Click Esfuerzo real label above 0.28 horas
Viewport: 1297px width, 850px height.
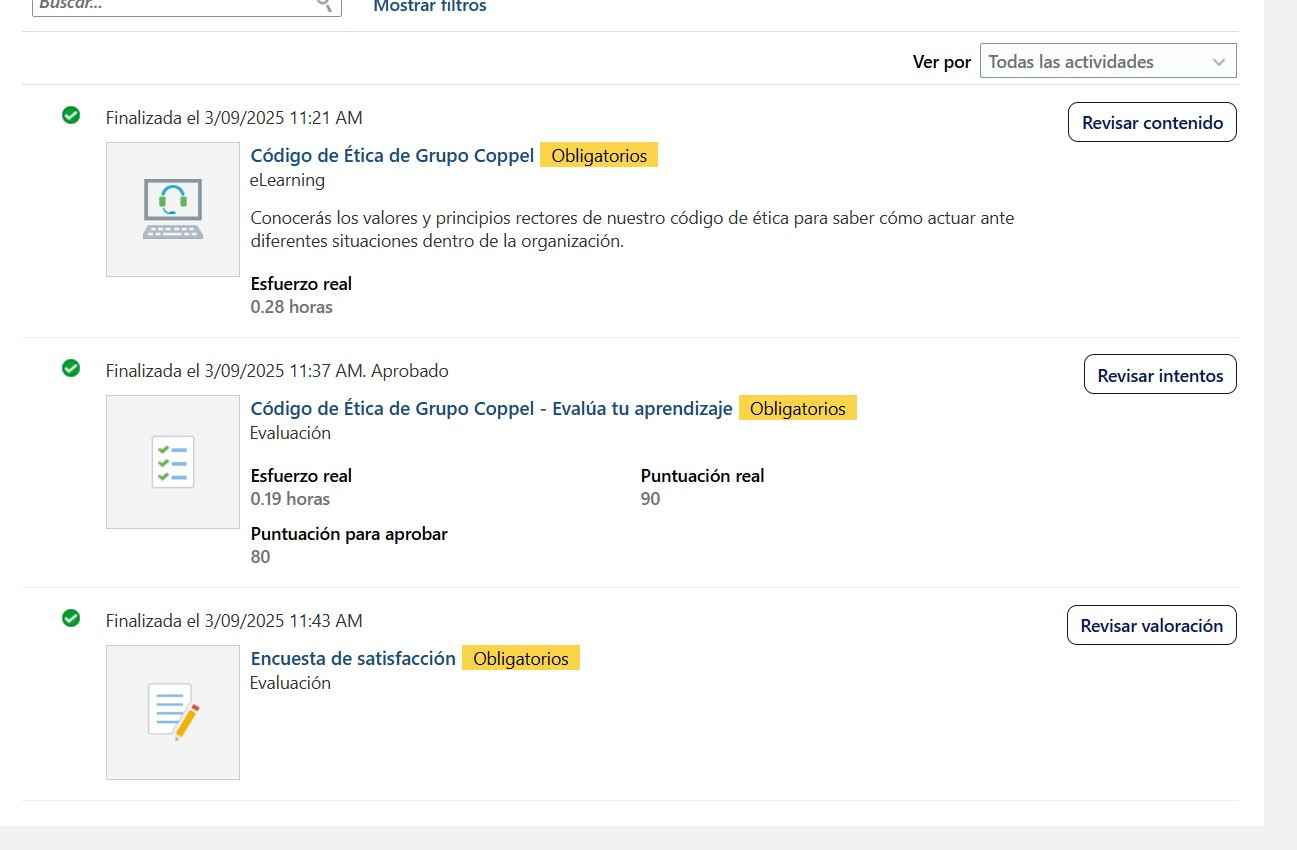tap(301, 284)
